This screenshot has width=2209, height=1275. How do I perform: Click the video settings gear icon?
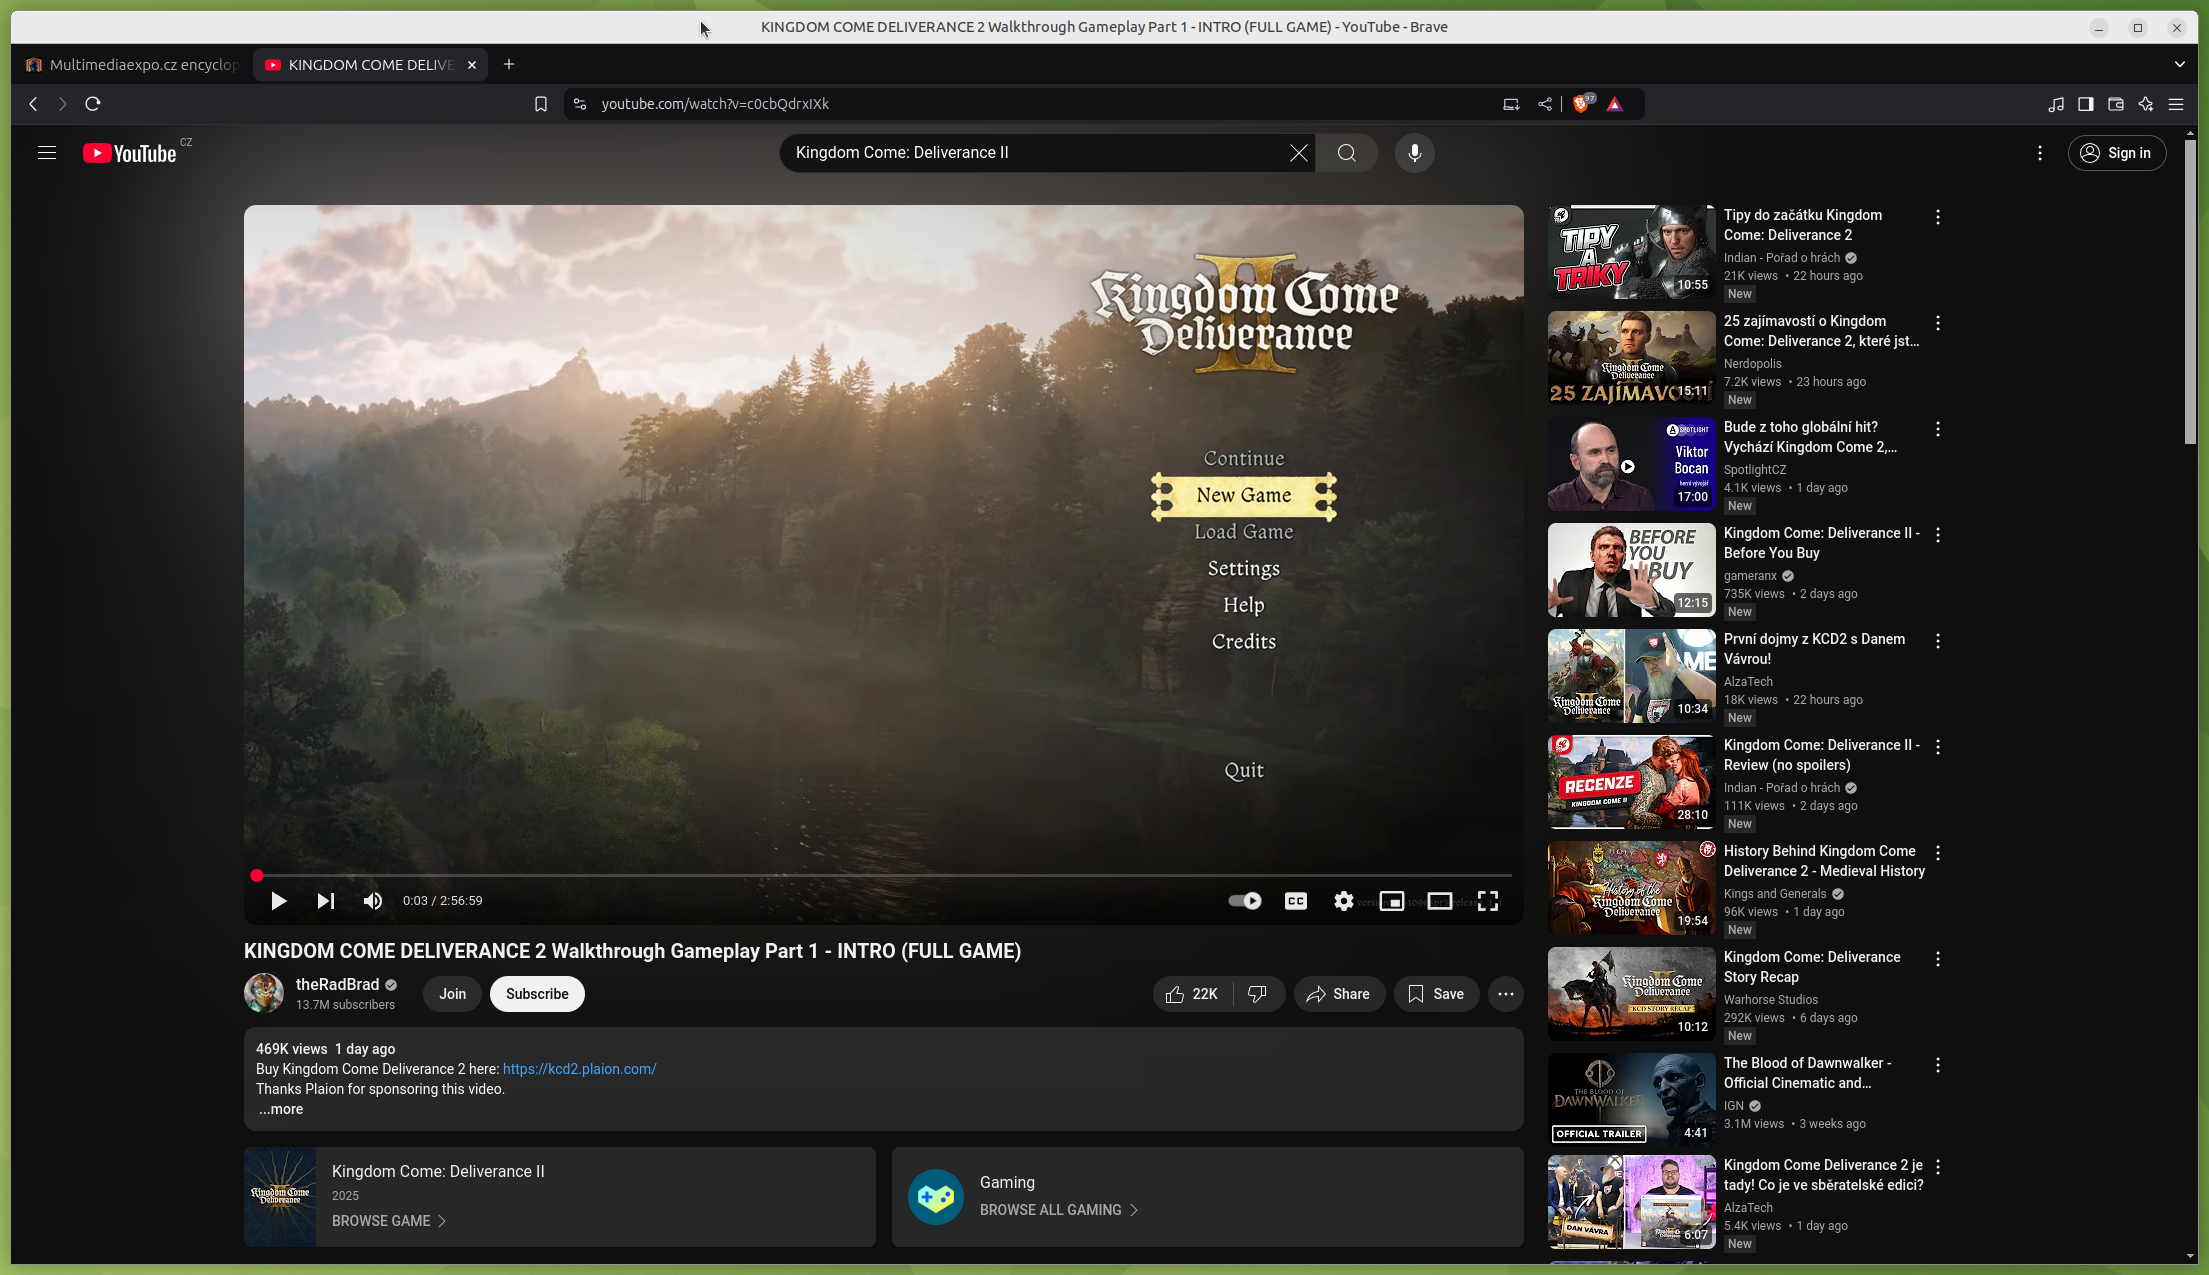pyautogui.click(x=1343, y=901)
